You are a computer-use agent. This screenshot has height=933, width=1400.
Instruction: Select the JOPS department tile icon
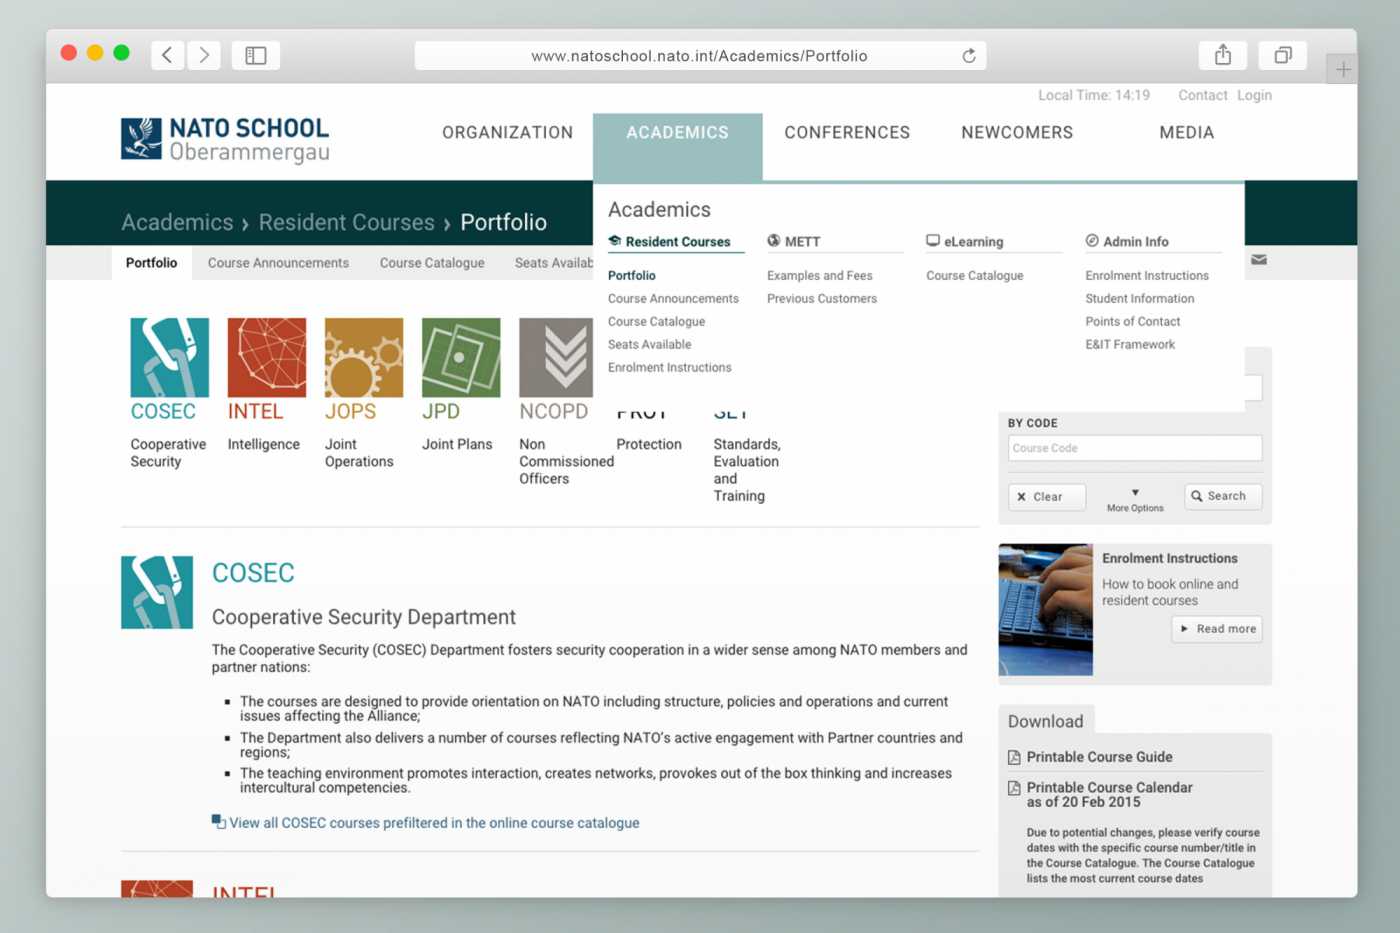364,357
